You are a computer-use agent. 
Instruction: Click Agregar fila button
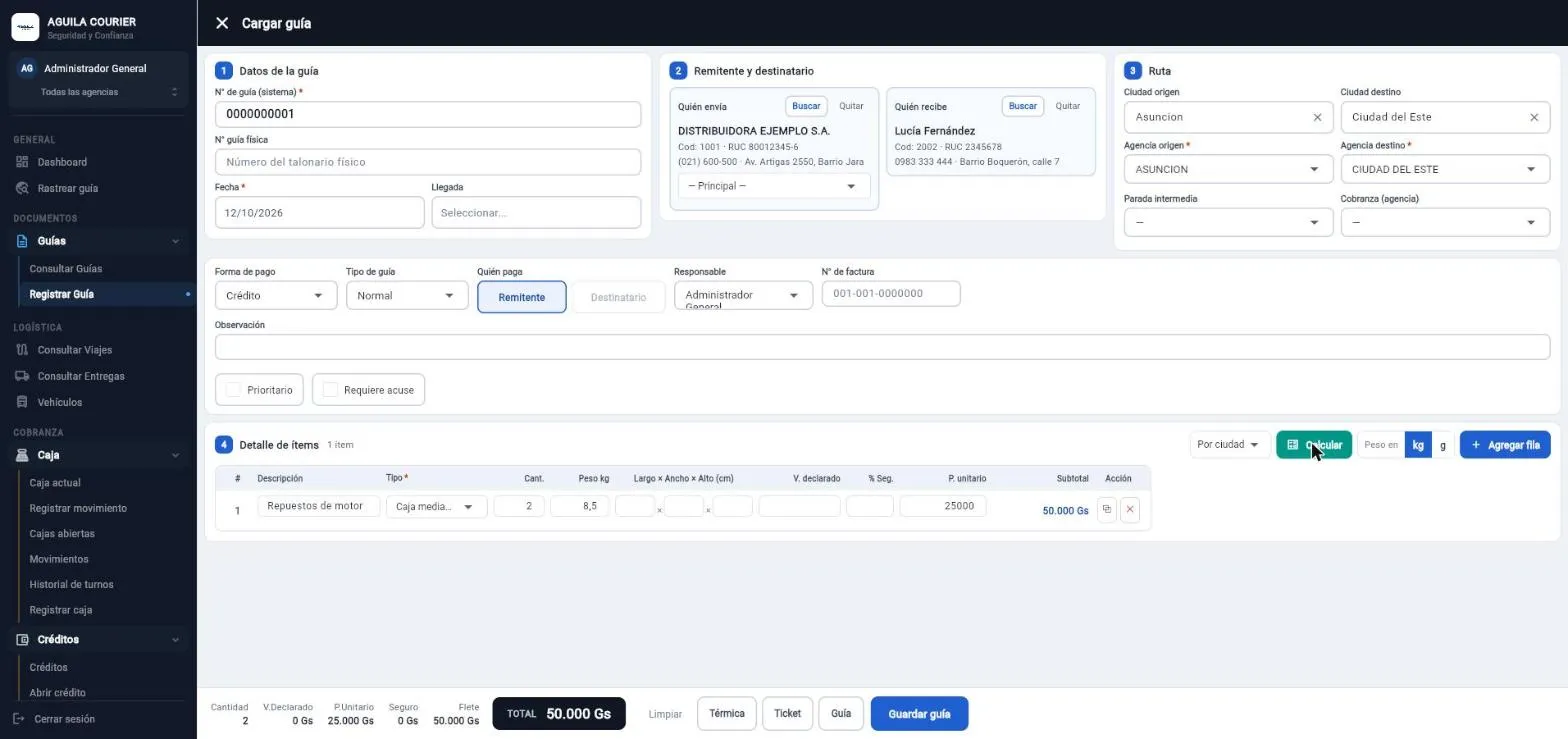(x=1505, y=445)
